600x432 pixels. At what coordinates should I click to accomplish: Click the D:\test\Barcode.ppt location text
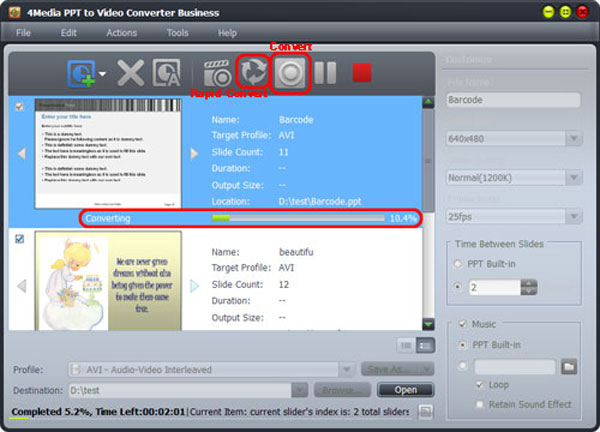pos(320,201)
